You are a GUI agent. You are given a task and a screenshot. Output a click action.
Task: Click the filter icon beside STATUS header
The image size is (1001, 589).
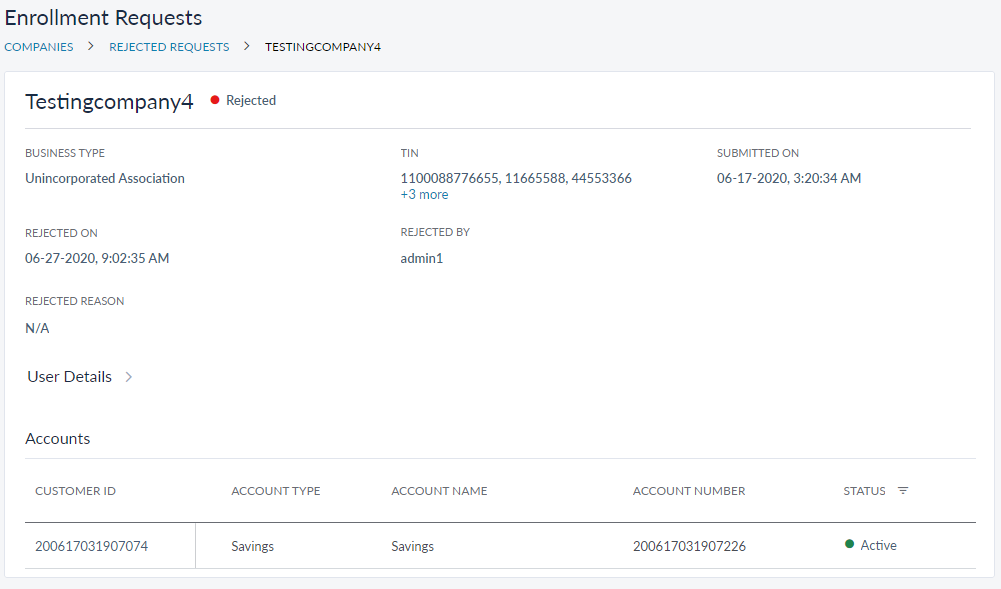coord(903,491)
